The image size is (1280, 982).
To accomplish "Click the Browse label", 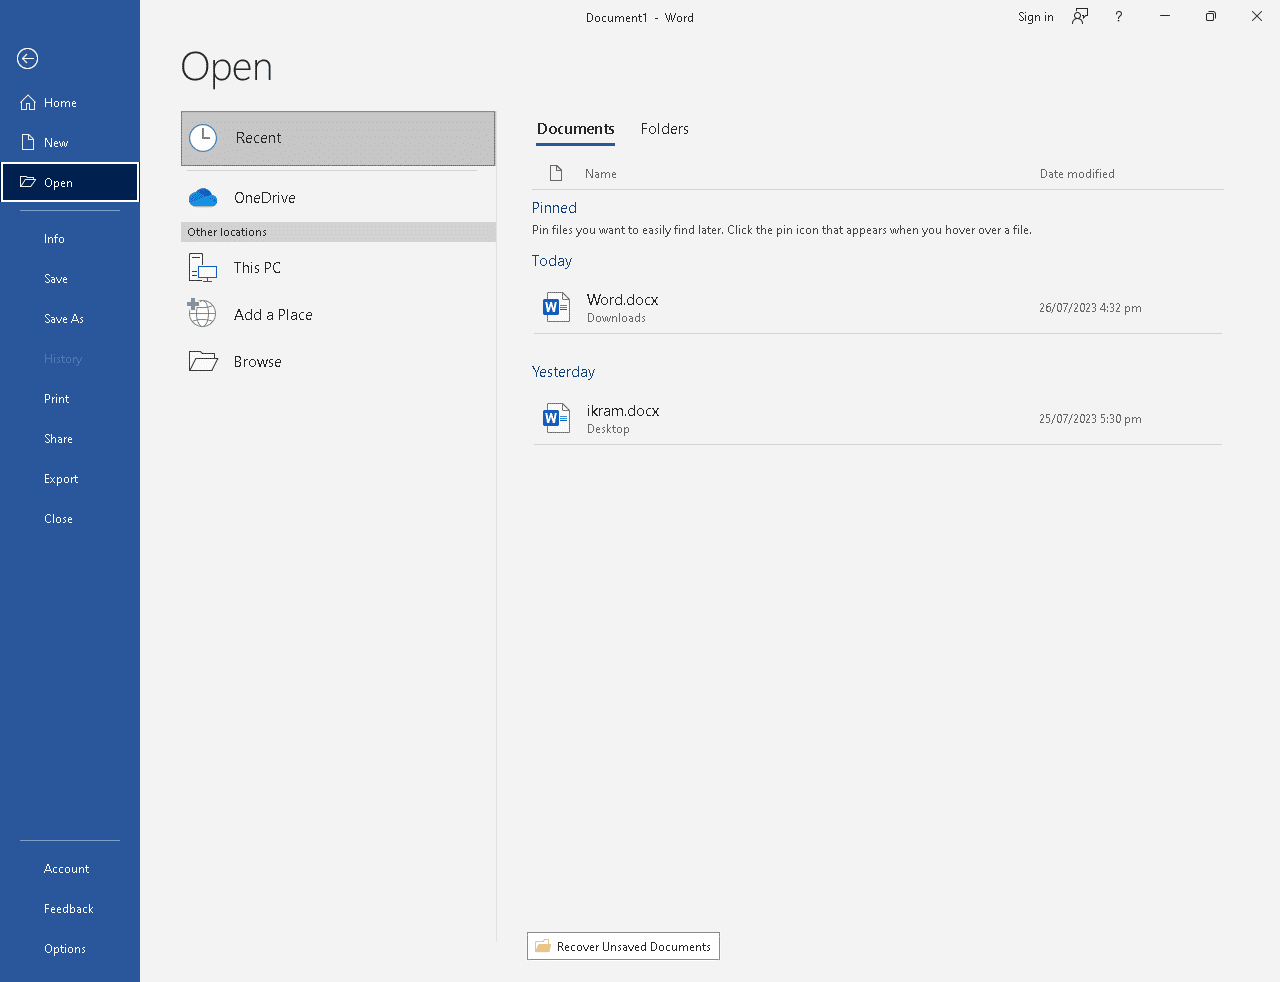I will pyautogui.click(x=258, y=362).
